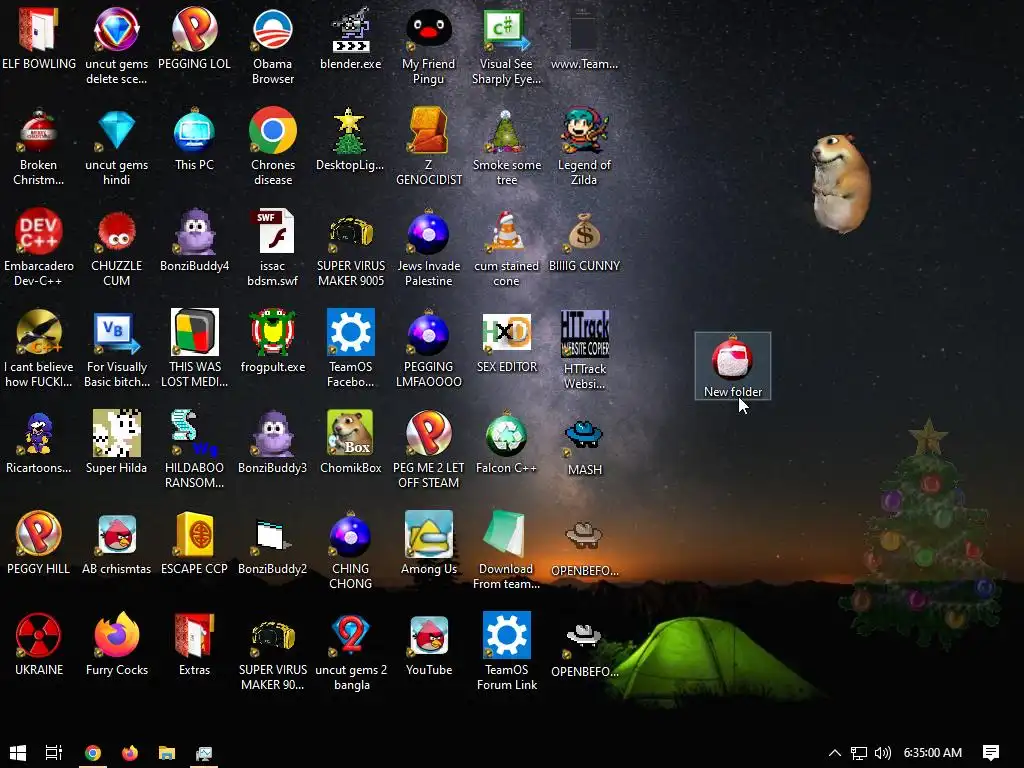Open the Windows Start menu
Viewport: 1024px width, 768px height.
coord(18,752)
